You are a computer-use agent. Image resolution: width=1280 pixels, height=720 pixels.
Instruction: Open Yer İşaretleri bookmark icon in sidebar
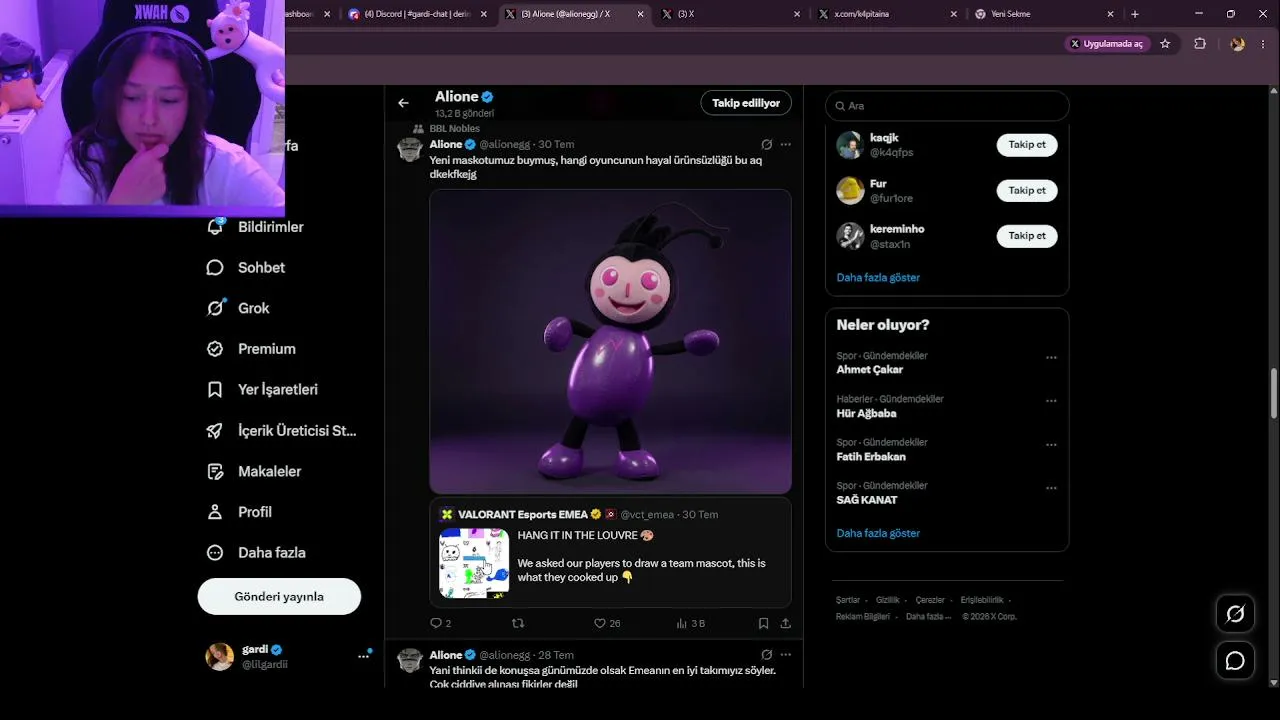(x=215, y=390)
